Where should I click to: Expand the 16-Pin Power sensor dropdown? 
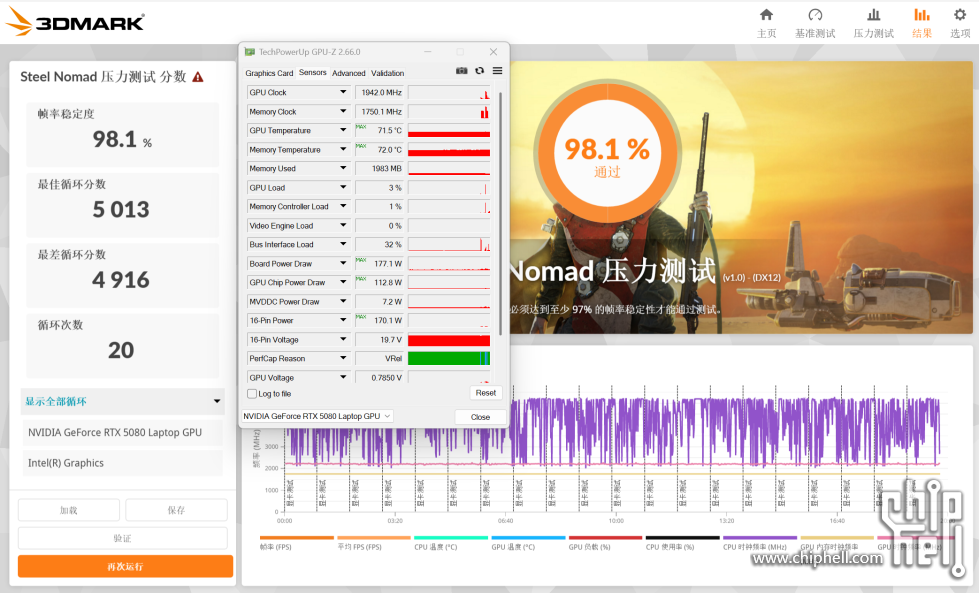343,320
